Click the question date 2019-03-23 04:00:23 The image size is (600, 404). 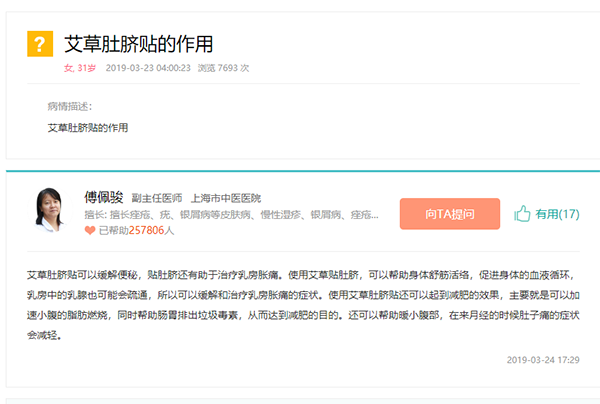[x=148, y=68]
